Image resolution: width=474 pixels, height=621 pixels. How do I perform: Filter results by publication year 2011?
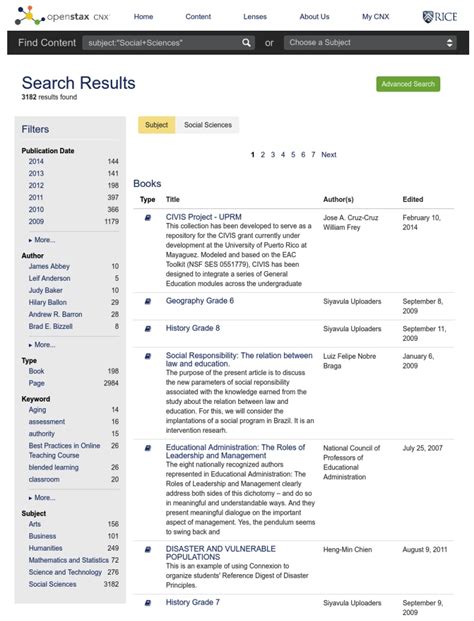(x=36, y=197)
